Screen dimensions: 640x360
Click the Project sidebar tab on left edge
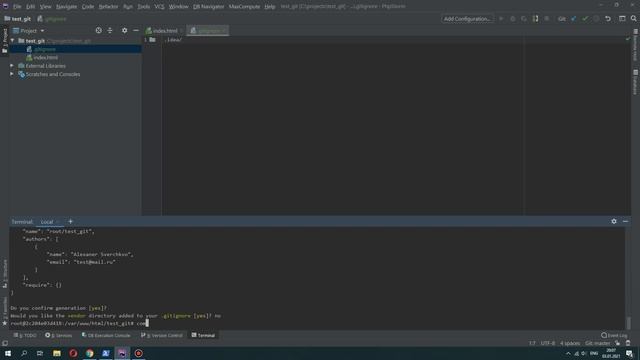4,40
